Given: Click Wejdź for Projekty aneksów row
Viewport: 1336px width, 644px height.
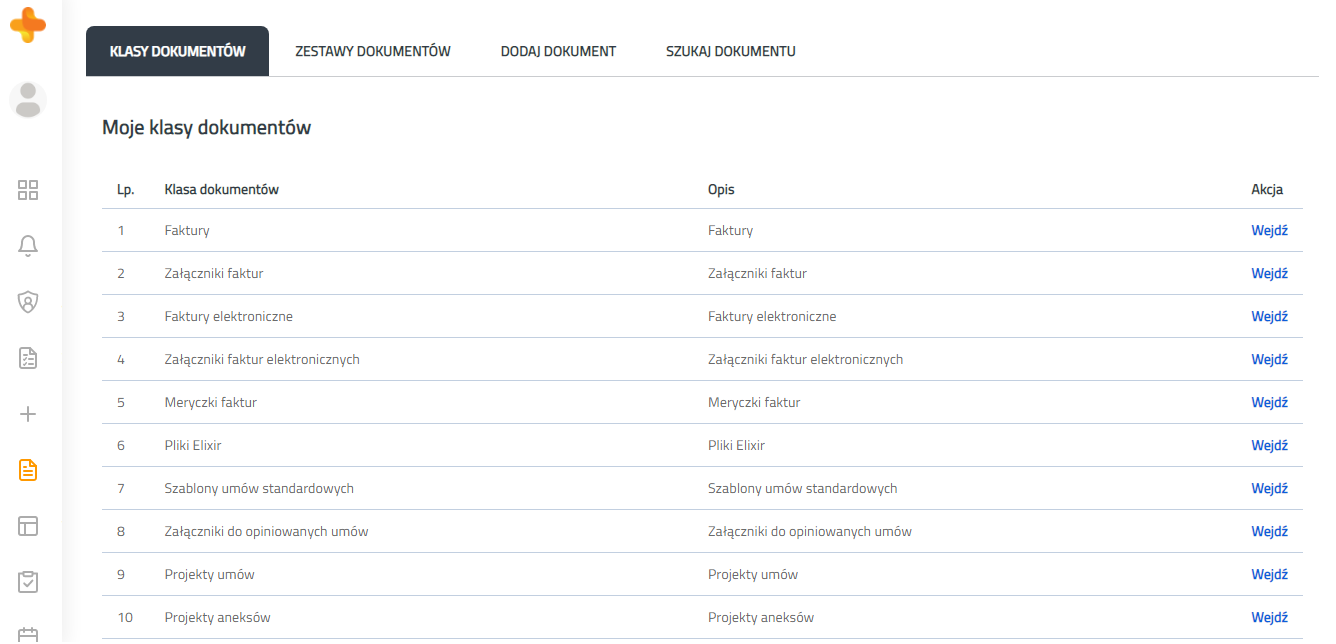Looking at the screenshot, I should 1269,618.
